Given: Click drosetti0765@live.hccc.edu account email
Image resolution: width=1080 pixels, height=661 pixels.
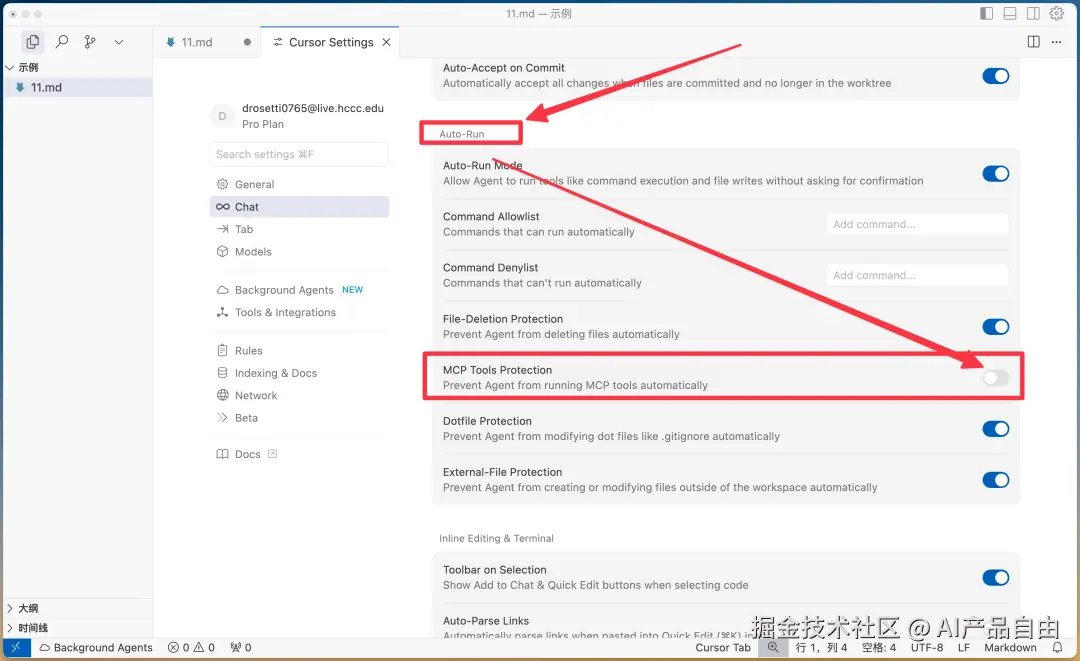Looking at the screenshot, I should click(x=313, y=108).
